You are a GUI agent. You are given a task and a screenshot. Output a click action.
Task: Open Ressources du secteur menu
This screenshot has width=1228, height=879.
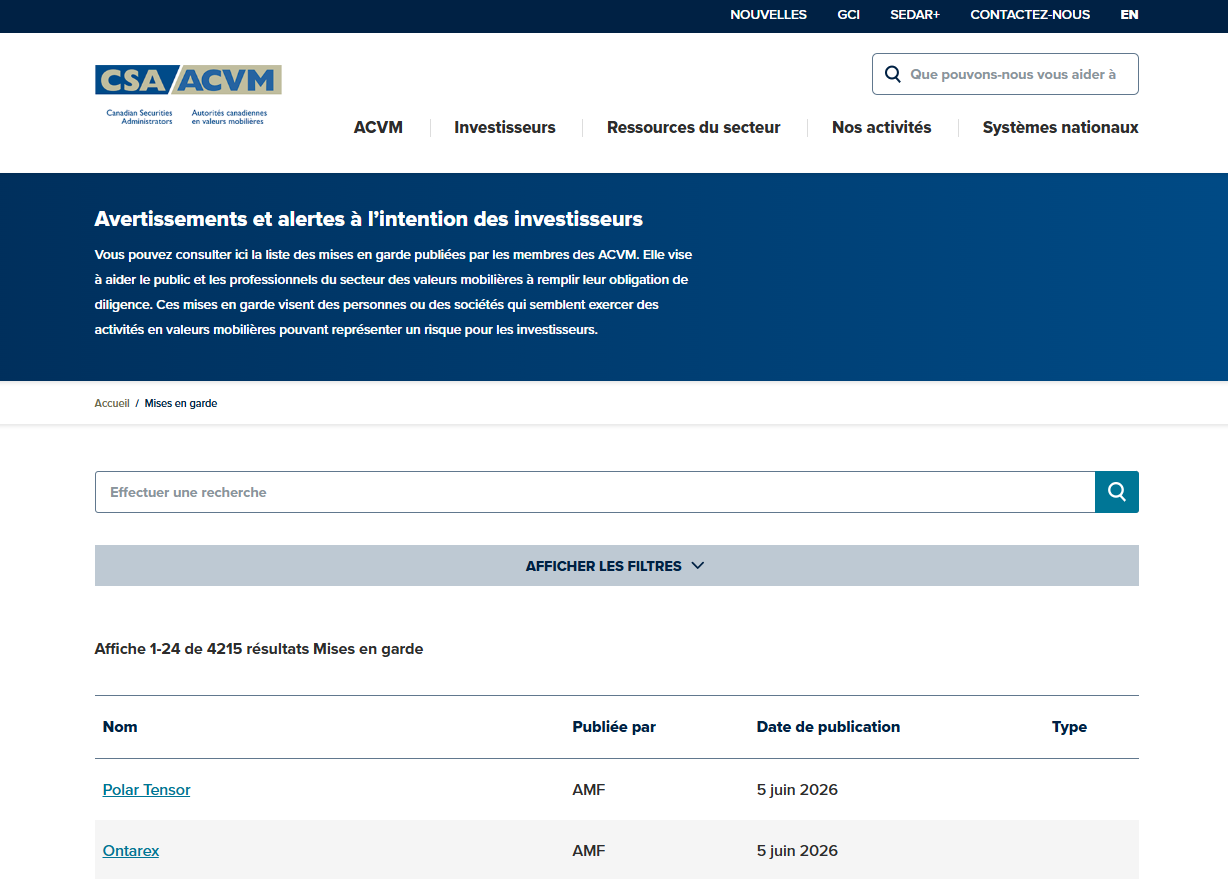point(694,128)
